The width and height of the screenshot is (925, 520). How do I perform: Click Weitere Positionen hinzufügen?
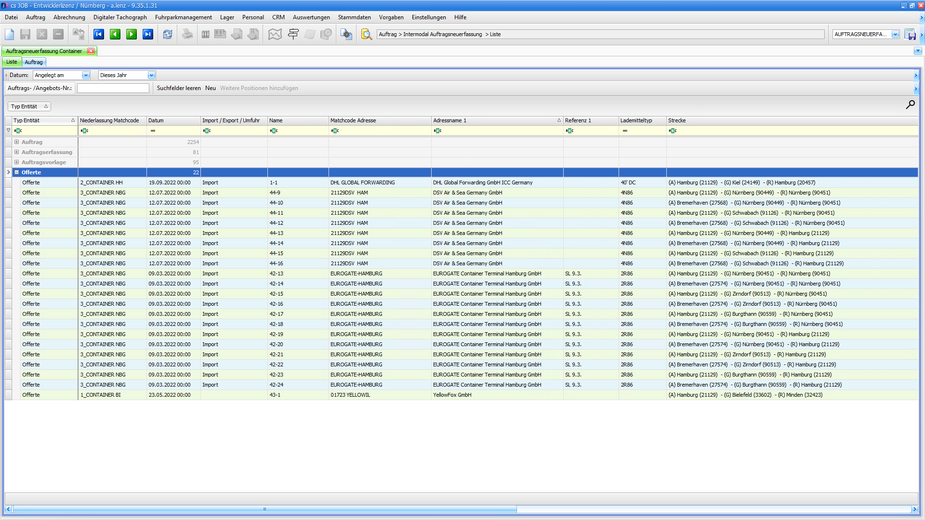pos(259,88)
